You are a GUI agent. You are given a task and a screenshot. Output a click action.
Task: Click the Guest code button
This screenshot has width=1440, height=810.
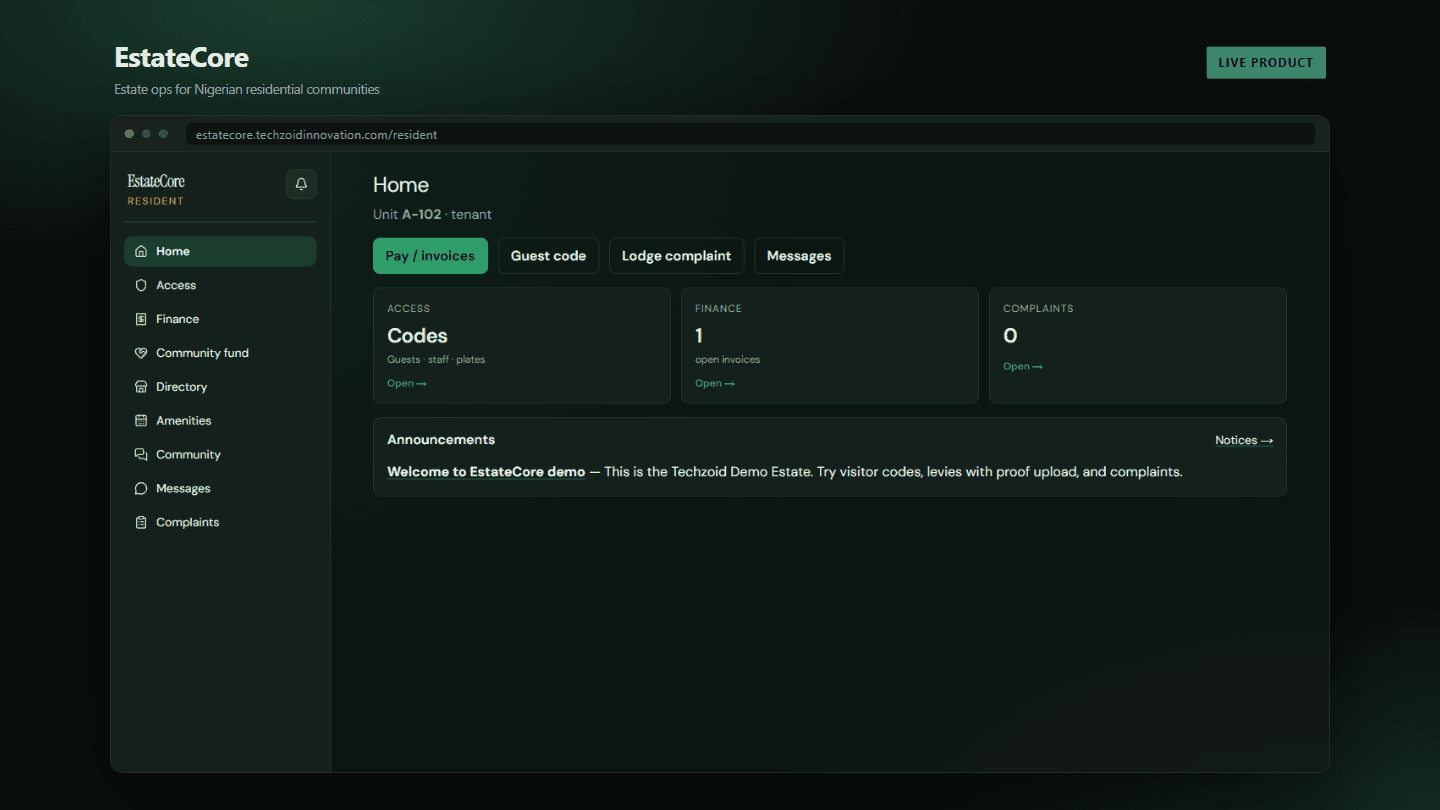pyautogui.click(x=548, y=256)
